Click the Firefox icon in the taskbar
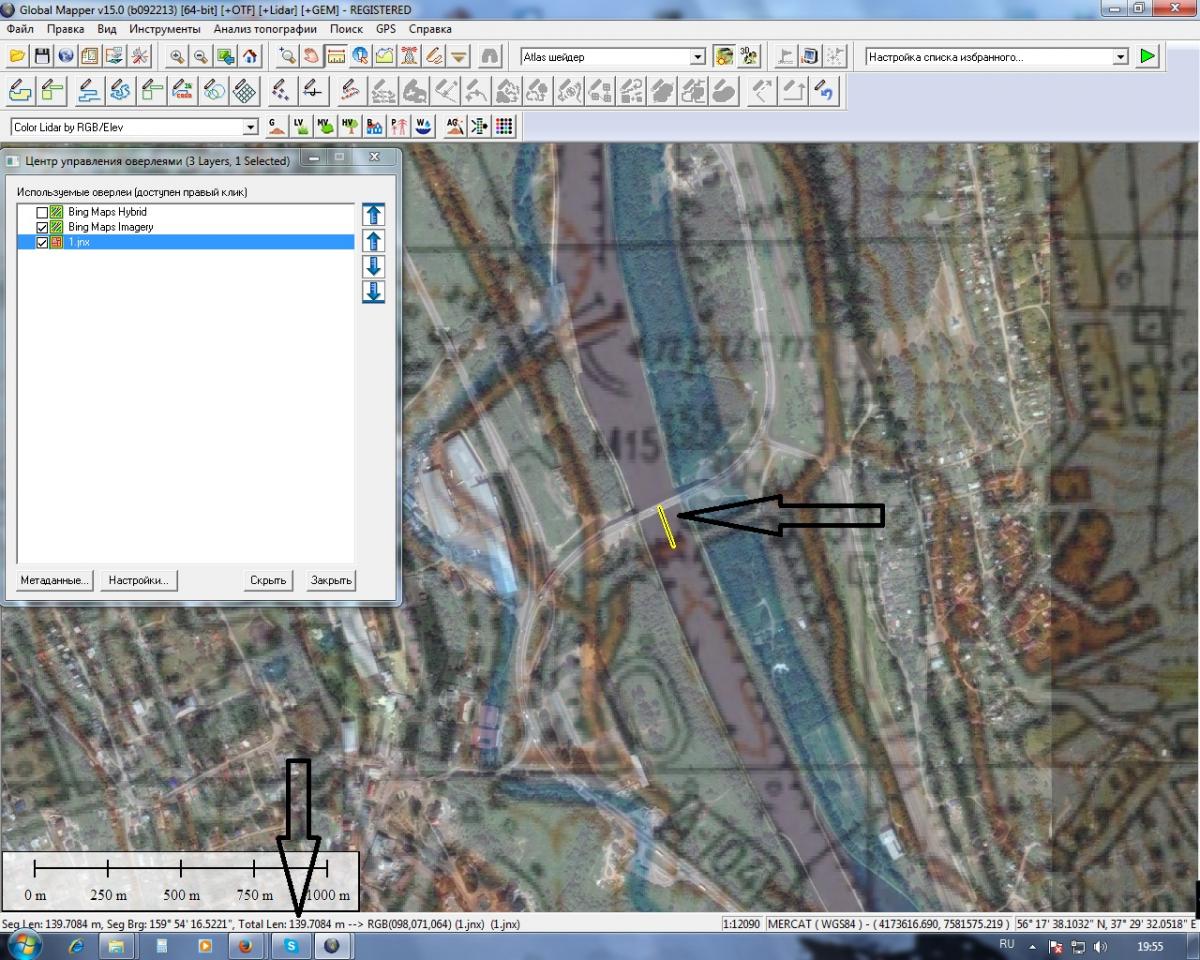1200x960 pixels. pyautogui.click(x=245, y=945)
